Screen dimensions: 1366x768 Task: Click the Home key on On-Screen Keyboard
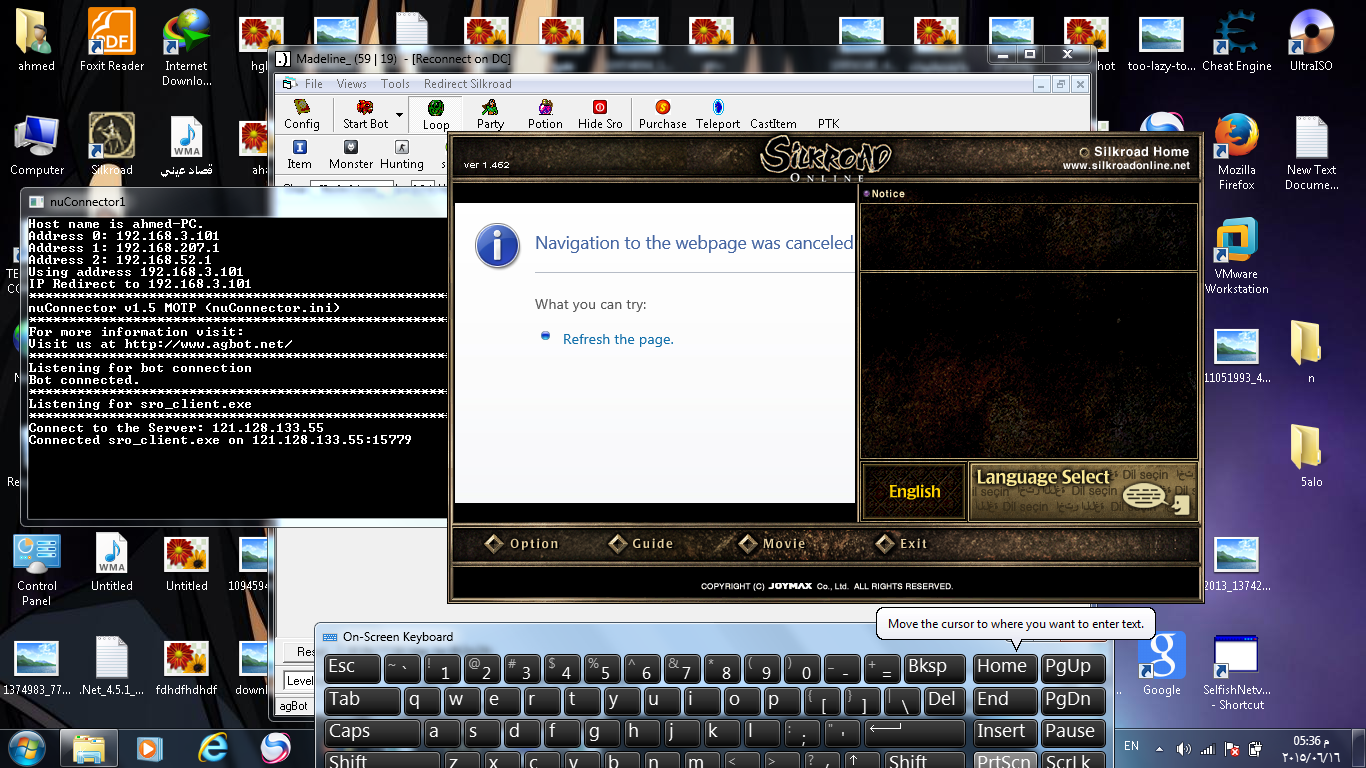(x=1005, y=668)
